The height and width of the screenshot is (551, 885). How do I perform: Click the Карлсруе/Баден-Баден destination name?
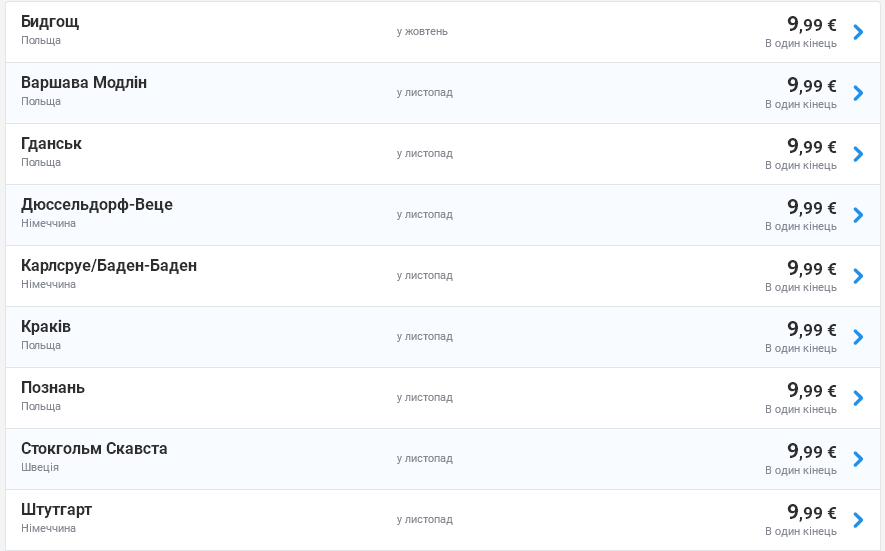(x=109, y=266)
